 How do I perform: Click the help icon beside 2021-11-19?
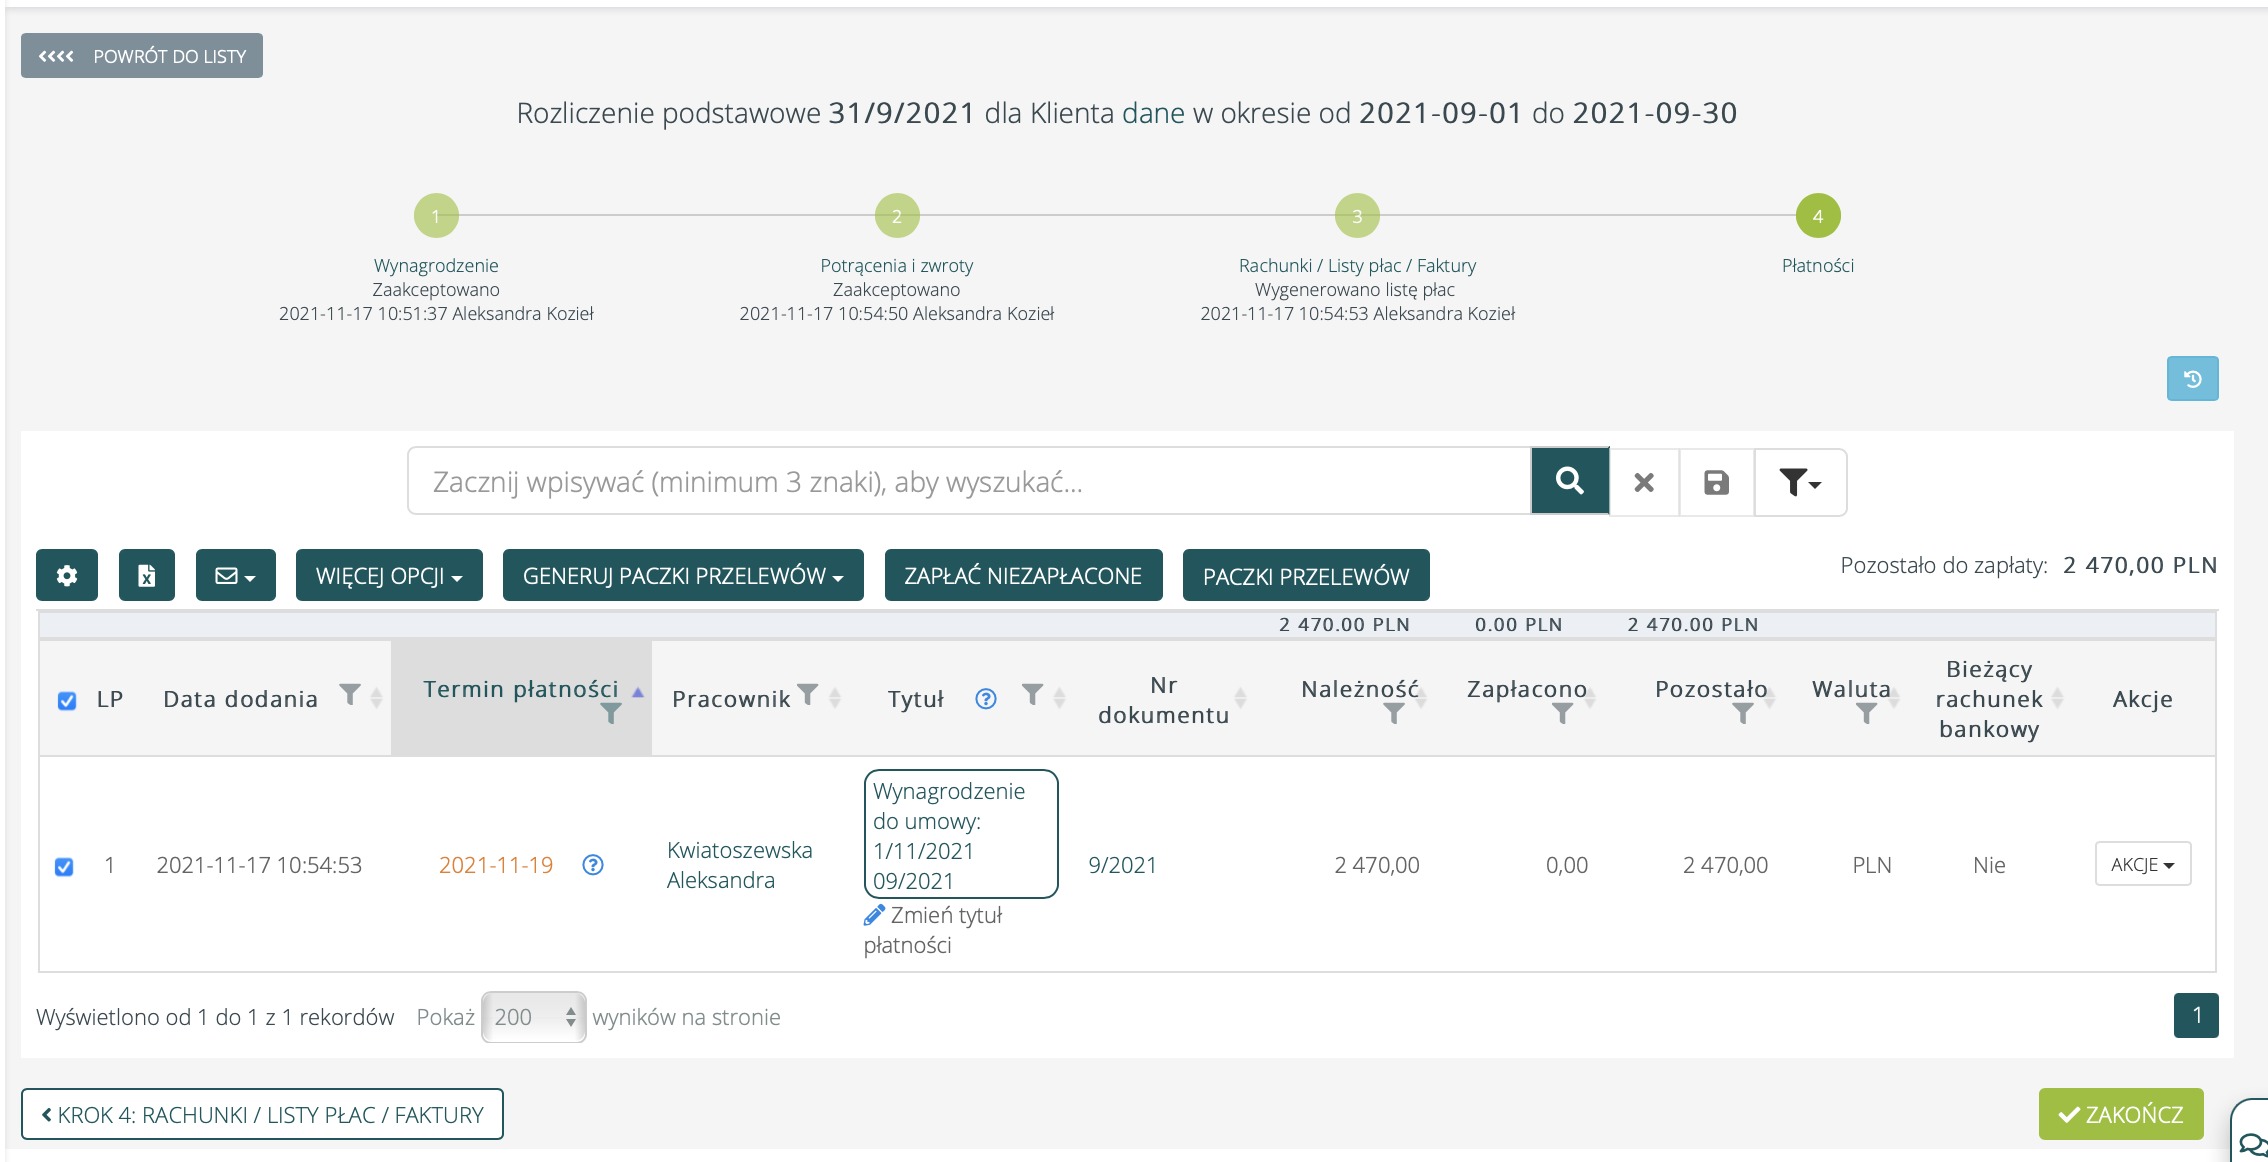coord(593,865)
